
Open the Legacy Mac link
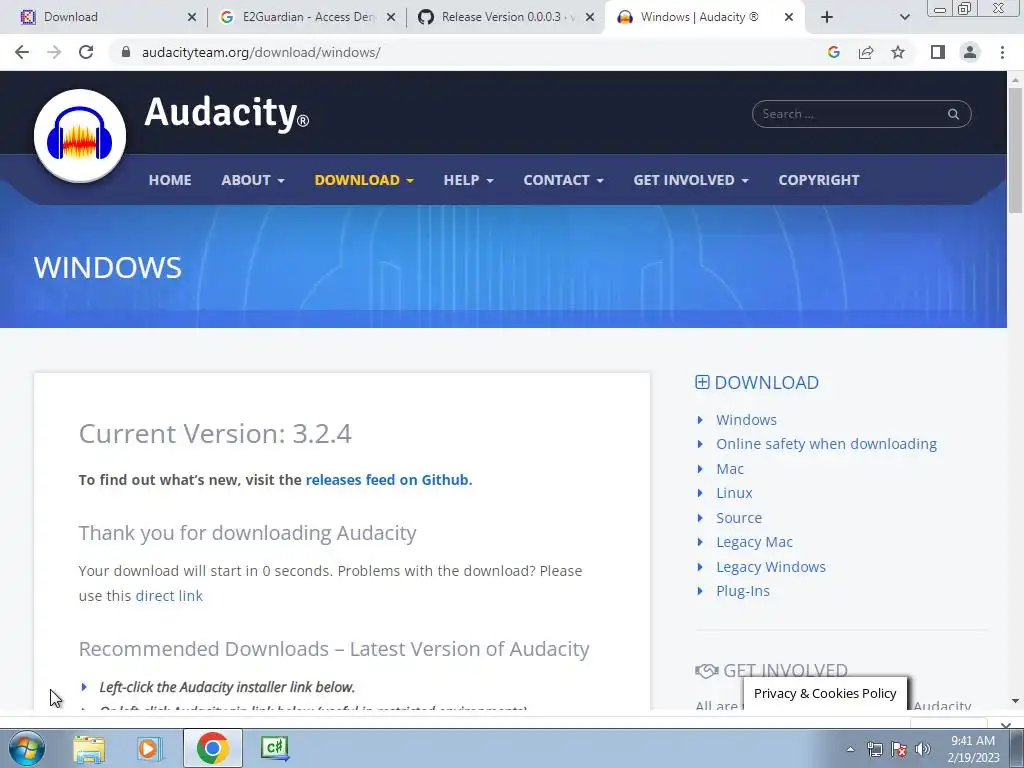pos(754,542)
